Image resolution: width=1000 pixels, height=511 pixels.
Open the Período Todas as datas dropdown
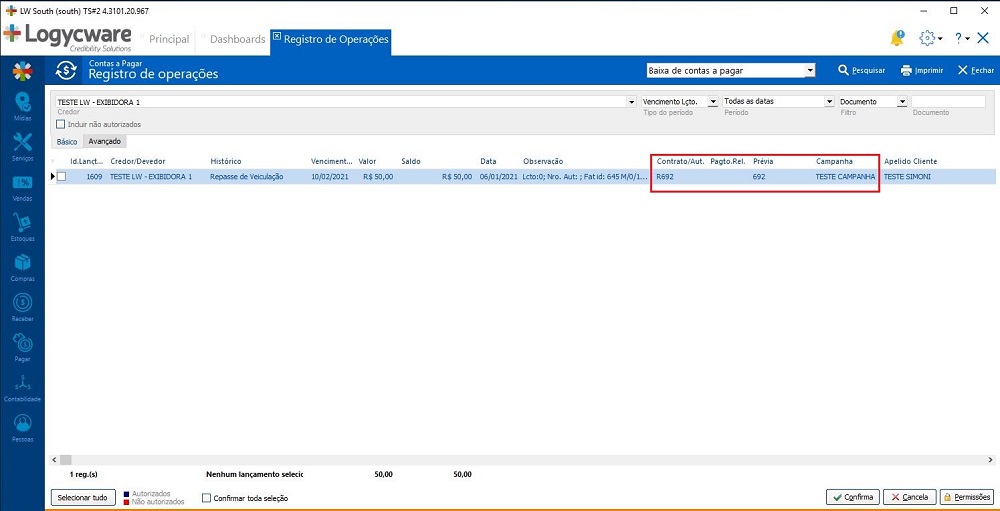(830, 101)
